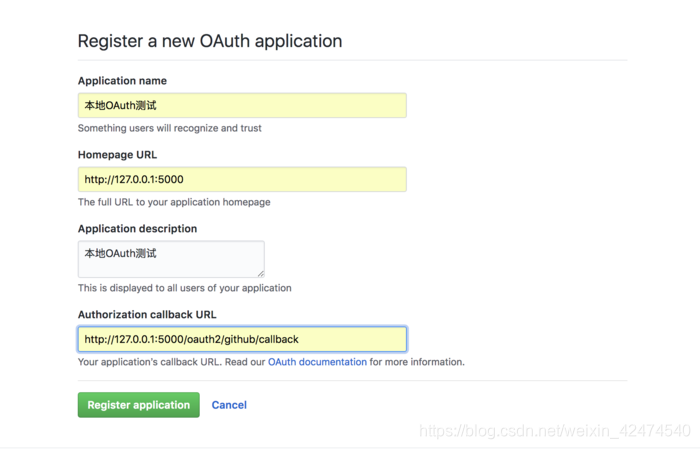Click inside the Application description textarea
The width and height of the screenshot is (700, 449).
point(171,259)
